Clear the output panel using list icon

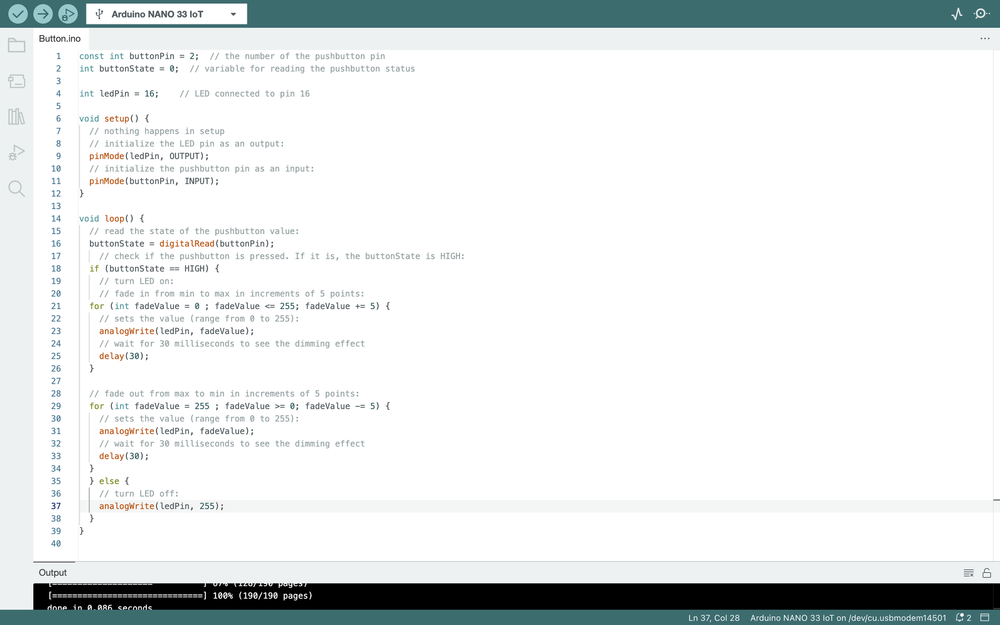click(968, 573)
